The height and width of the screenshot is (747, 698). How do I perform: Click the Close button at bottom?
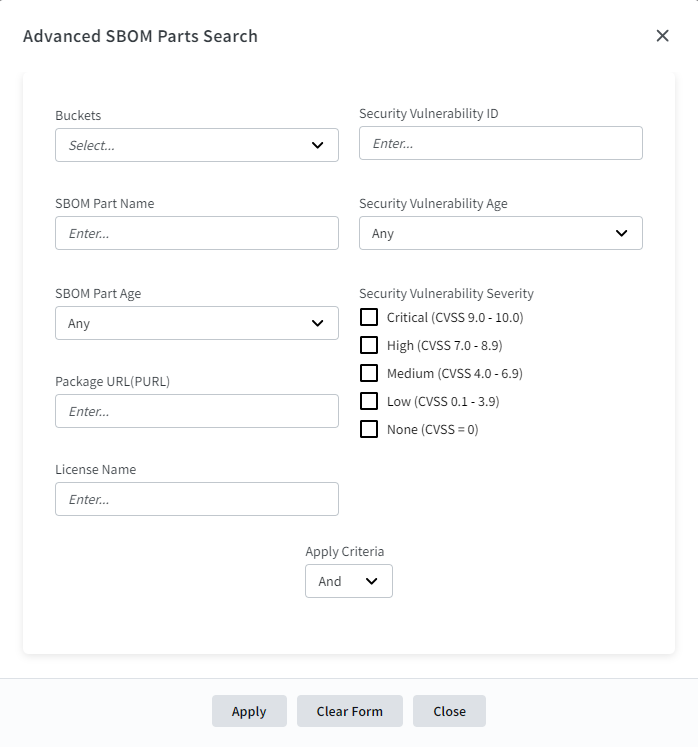point(449,711)
